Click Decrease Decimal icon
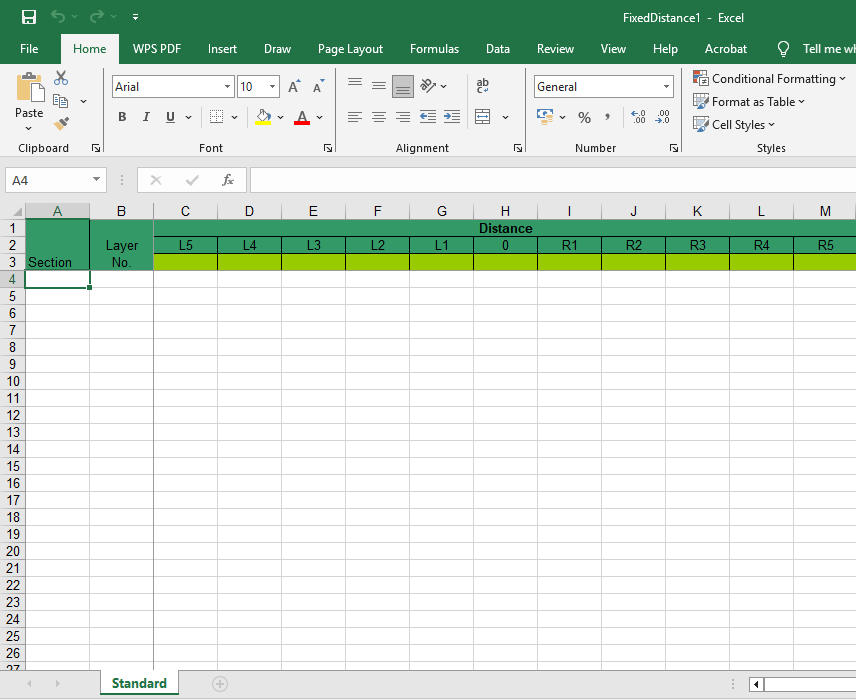 pyautogui.click(x=662, y=117)
